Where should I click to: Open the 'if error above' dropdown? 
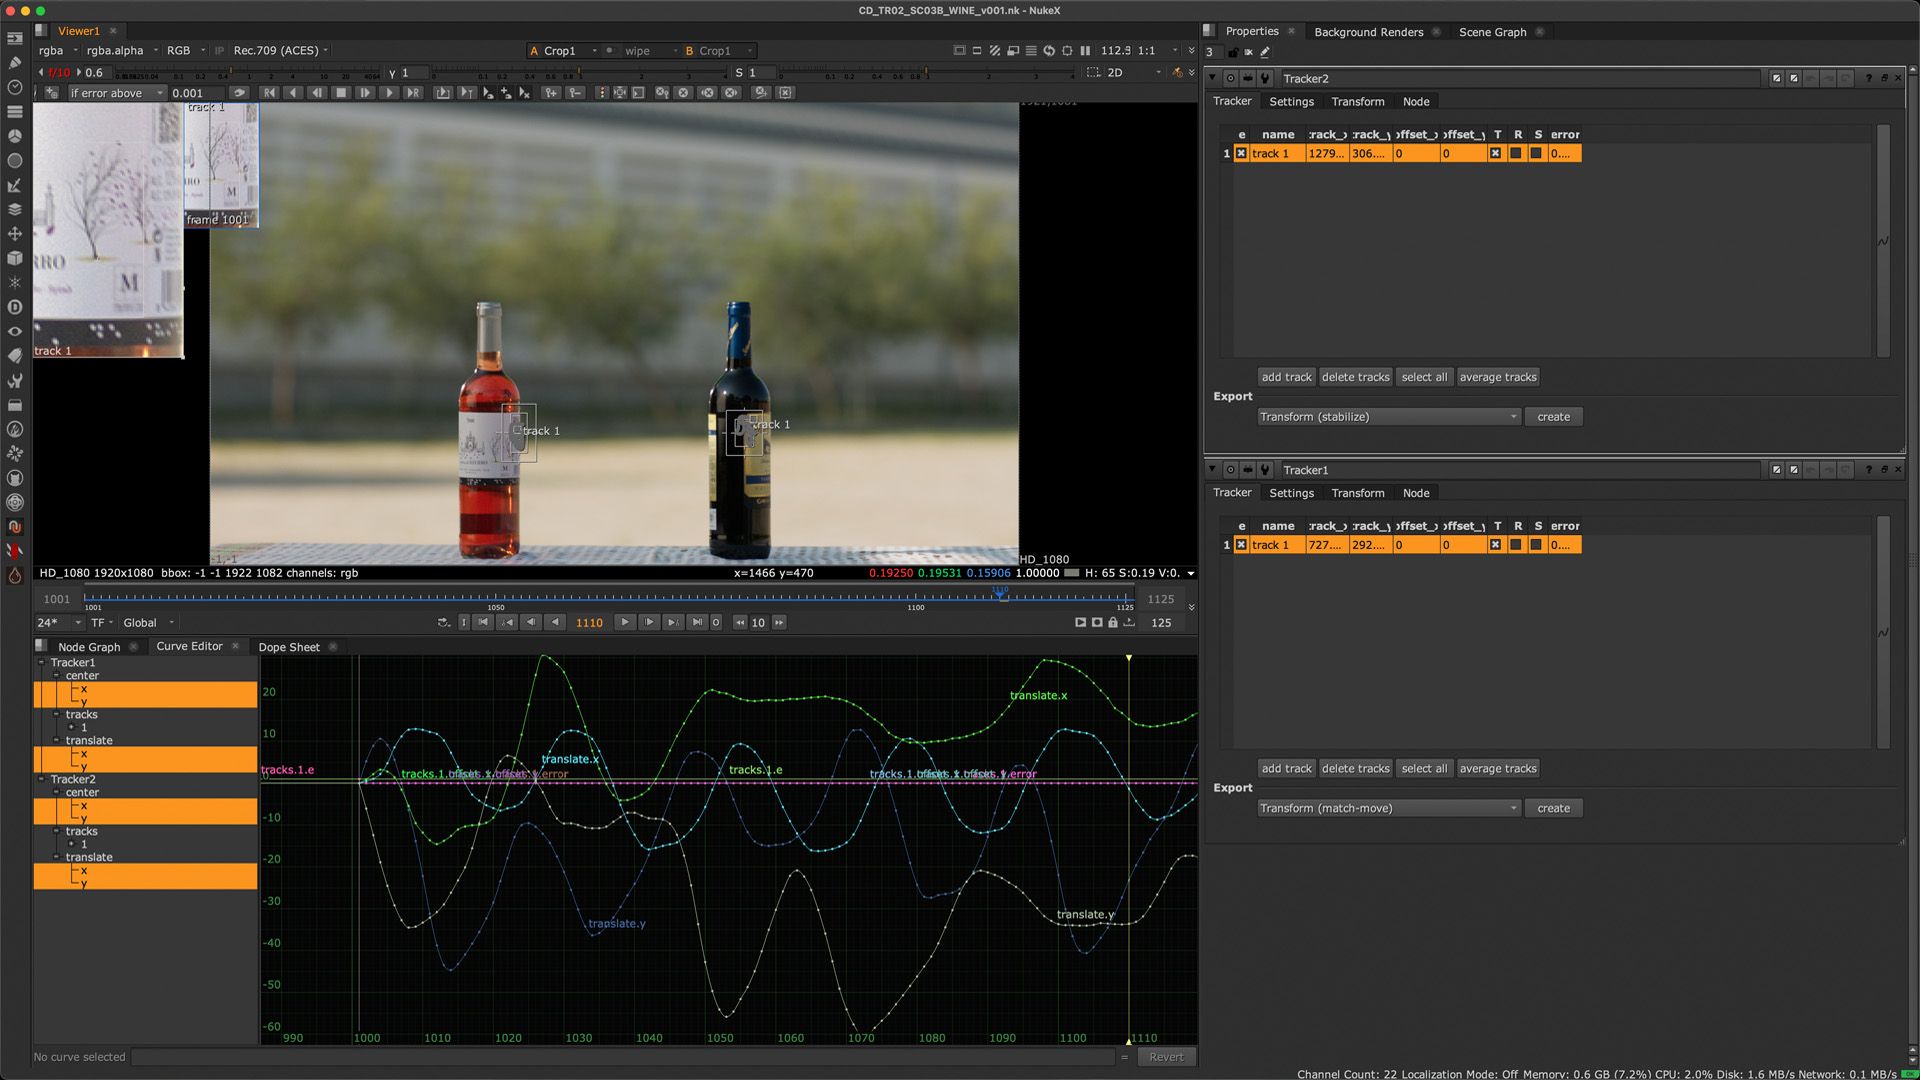116,93
